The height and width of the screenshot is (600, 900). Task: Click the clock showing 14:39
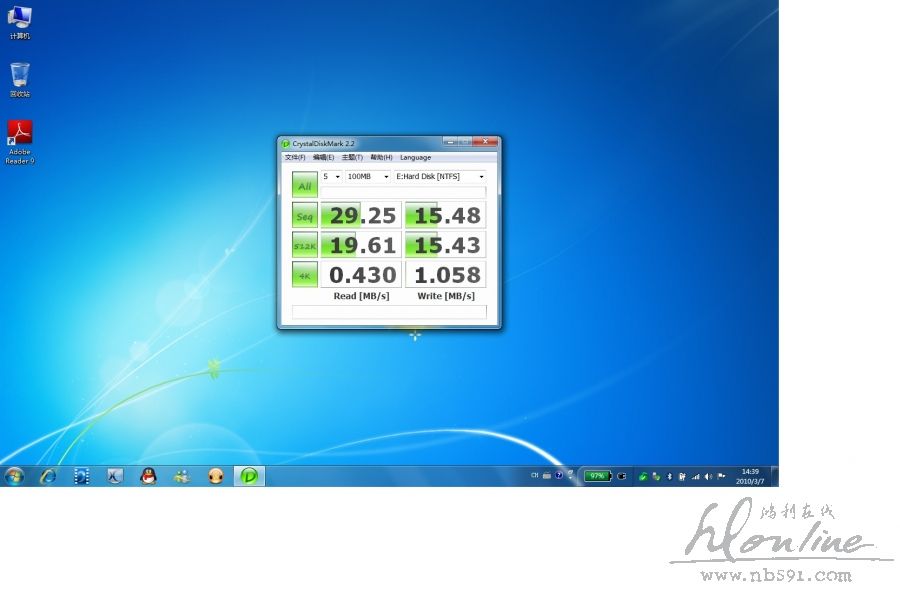750,476
